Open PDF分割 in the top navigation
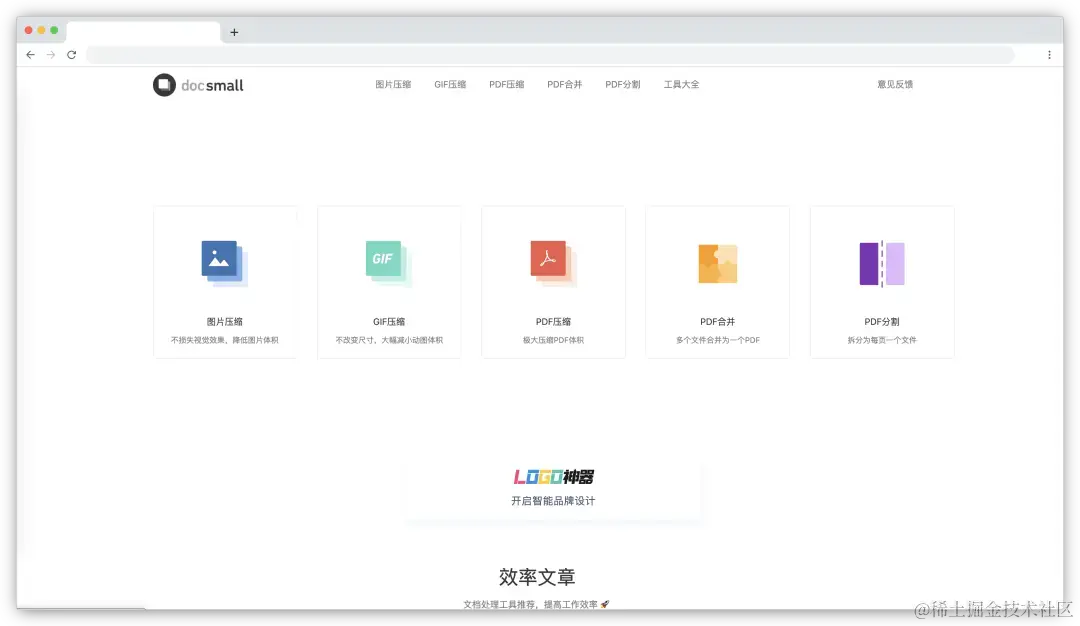Viewport: 1080px width, 626px height. pyautogui.click(x=623, y=84)
